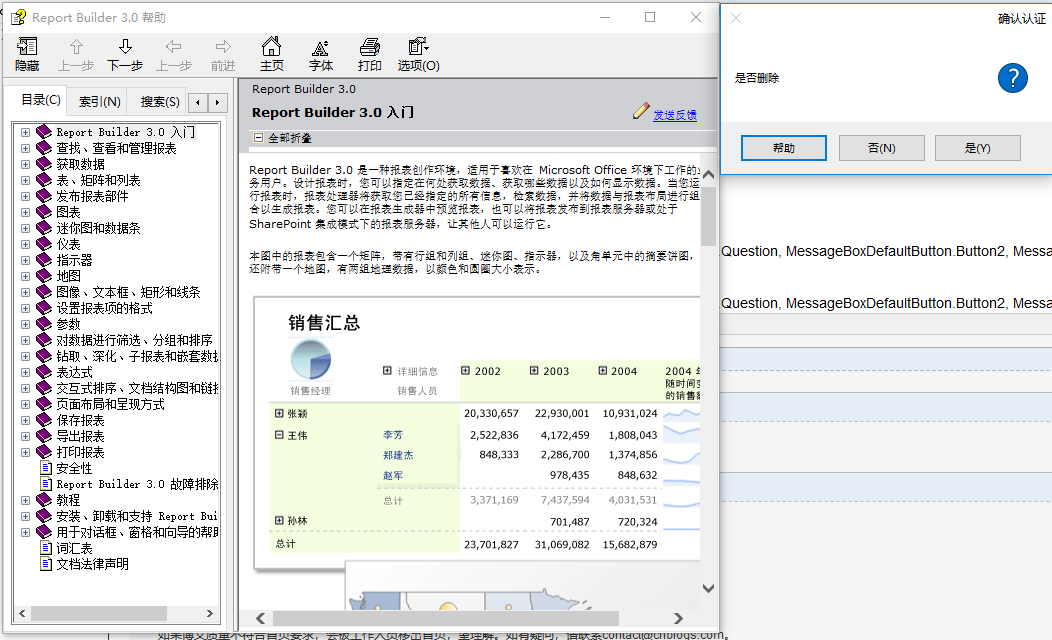This screenshot has height=640, width=1052.
Task: Click the page icon next to 文档法律声明
Action: click(x=46, y=564)
